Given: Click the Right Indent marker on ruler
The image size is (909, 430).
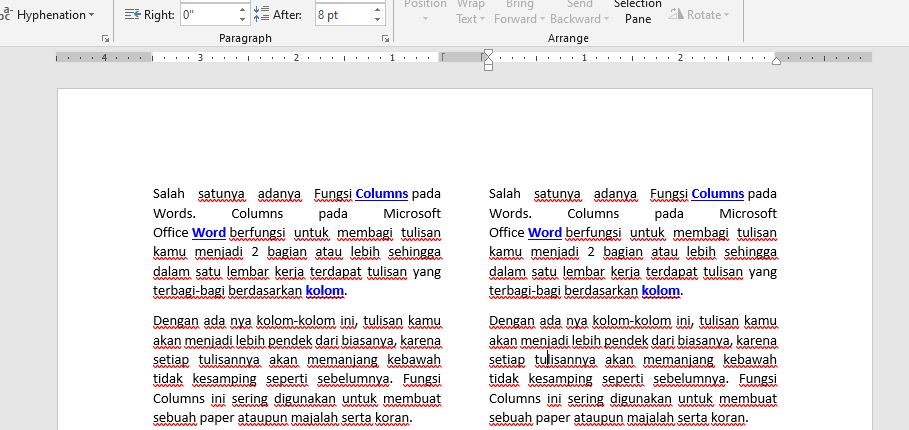Looking at the screenshot, I should coord(776,61).
